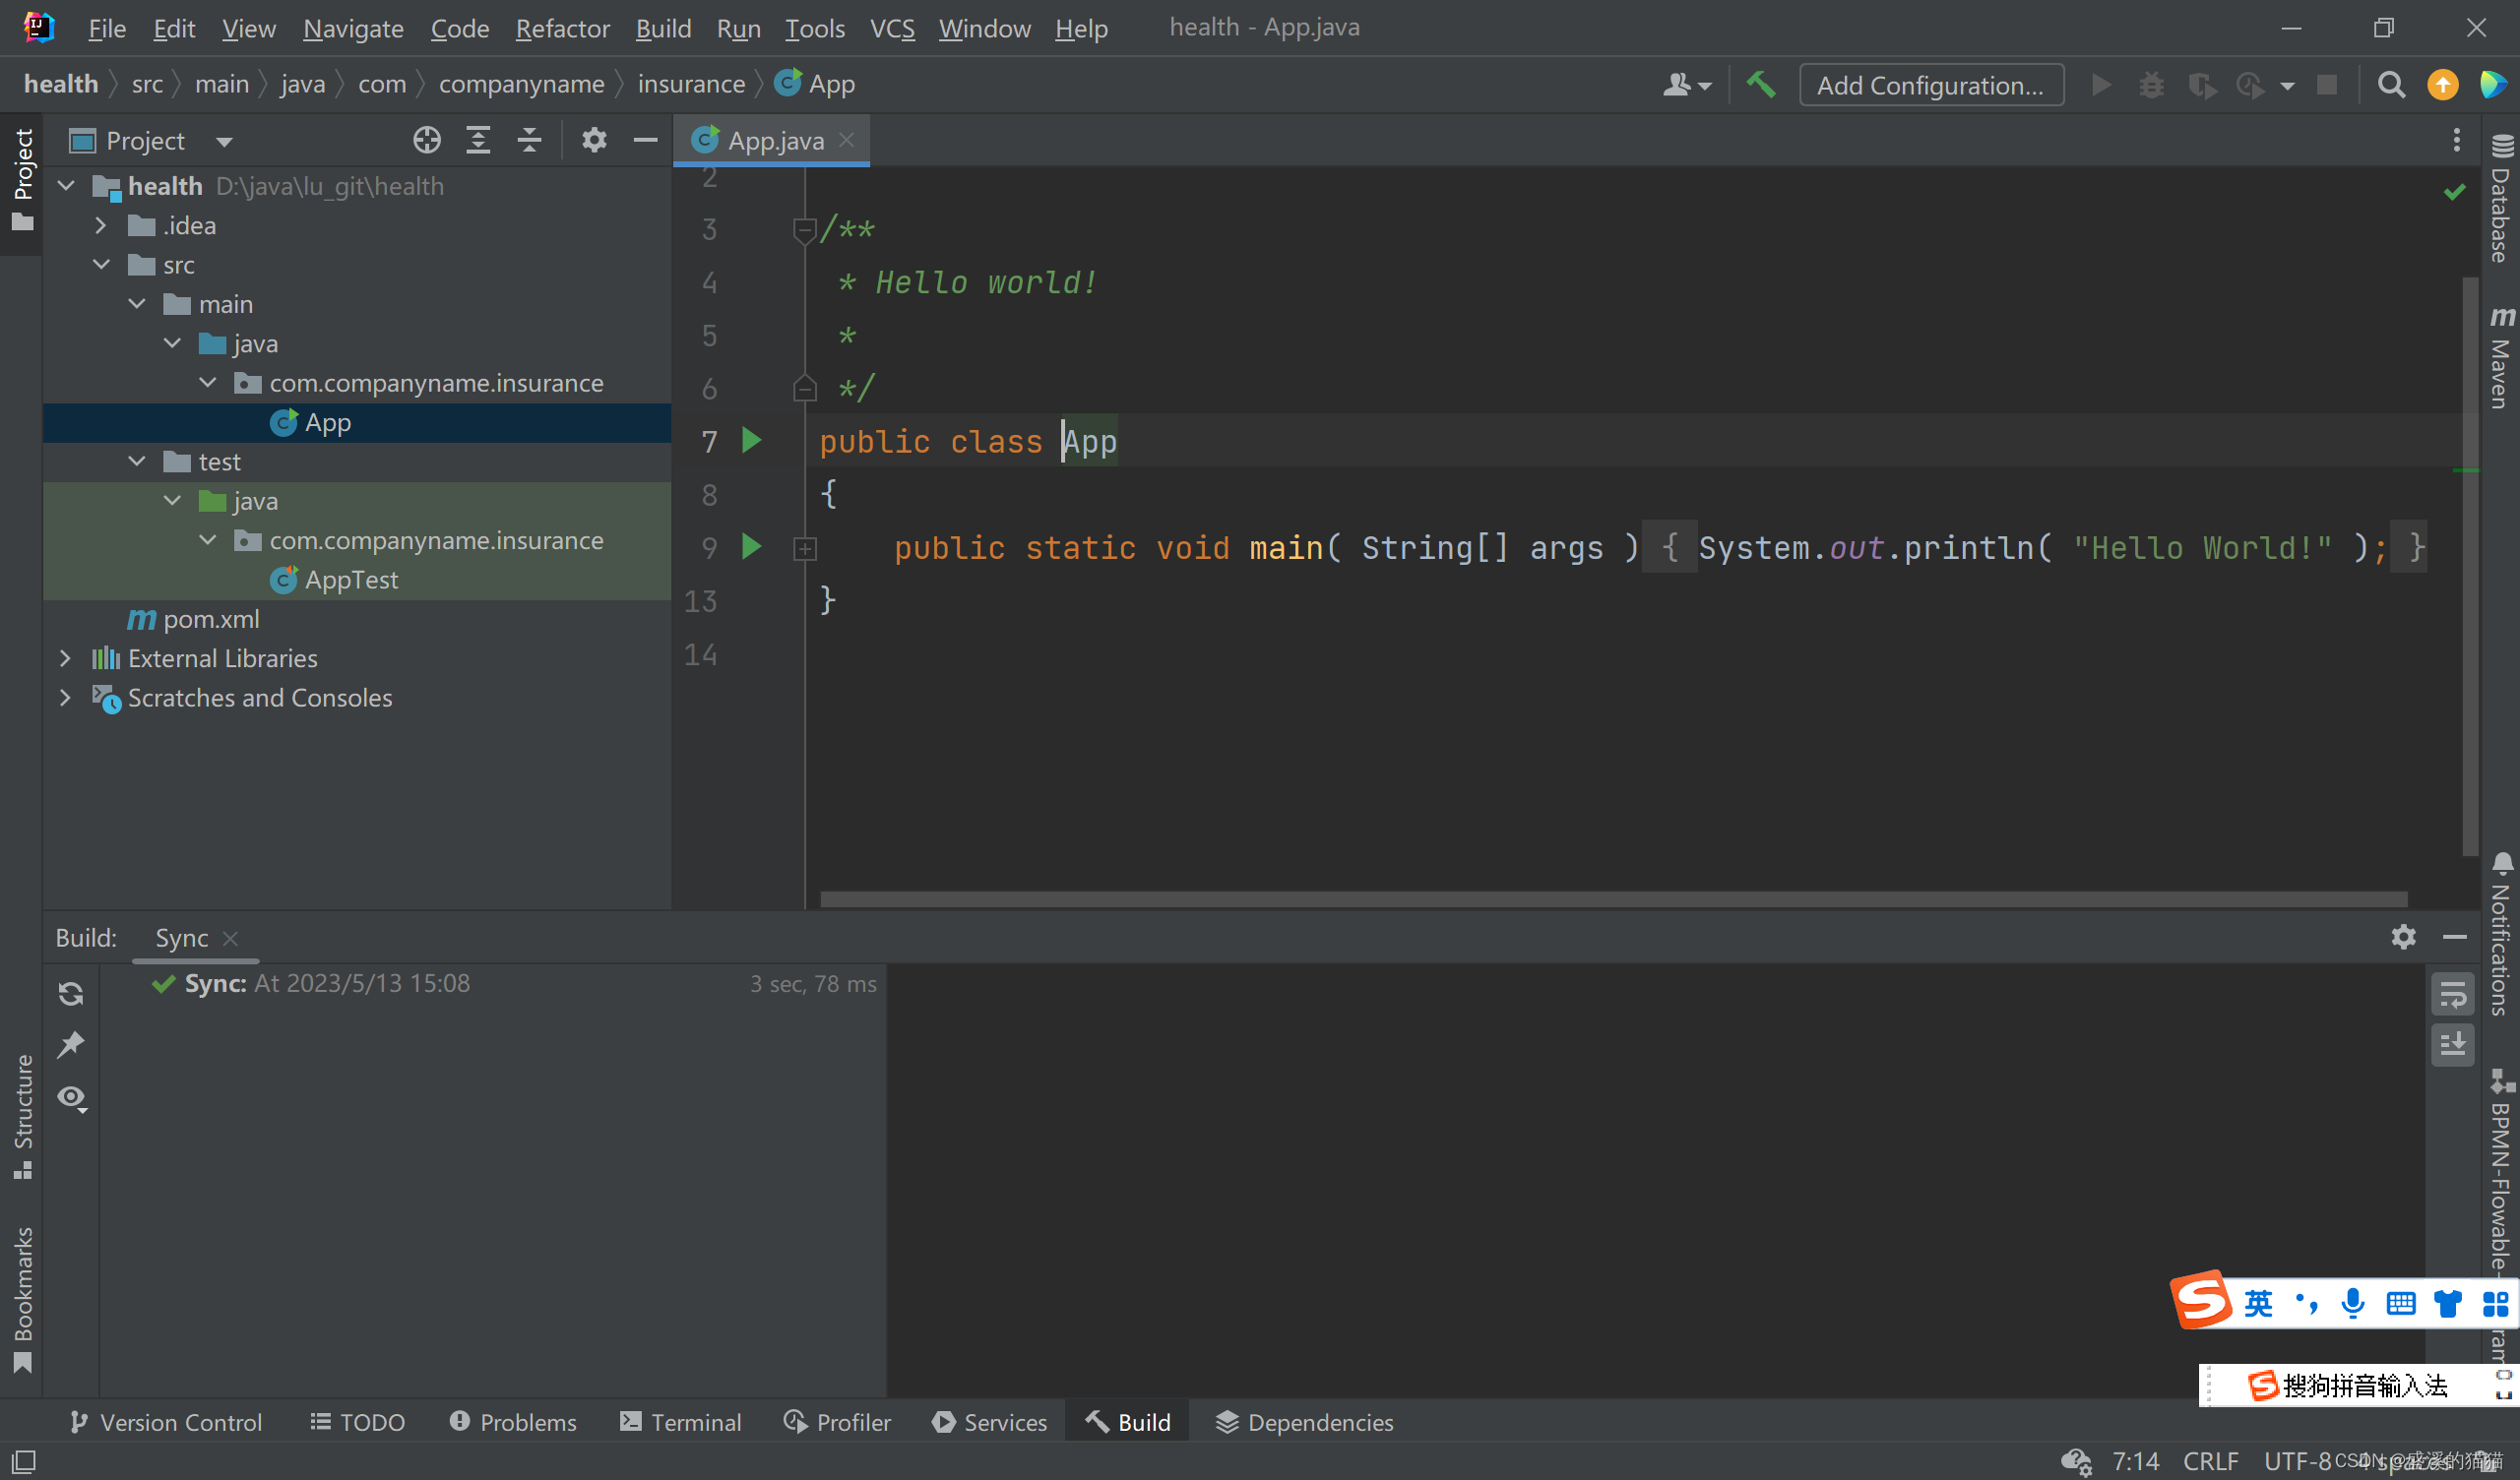Switch to the Terminal tool window tab
Image resolution: width=2520 pixels, height=1480 pixels.
click(681, 1422)
